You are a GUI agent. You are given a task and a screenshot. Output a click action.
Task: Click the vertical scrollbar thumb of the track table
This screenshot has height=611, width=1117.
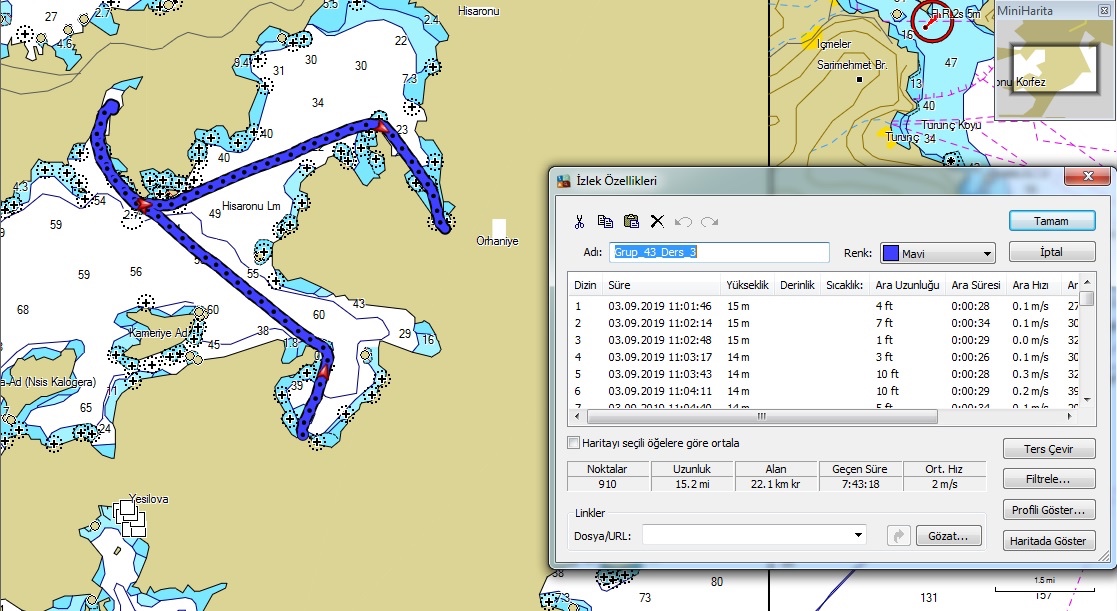(1087, 298)
